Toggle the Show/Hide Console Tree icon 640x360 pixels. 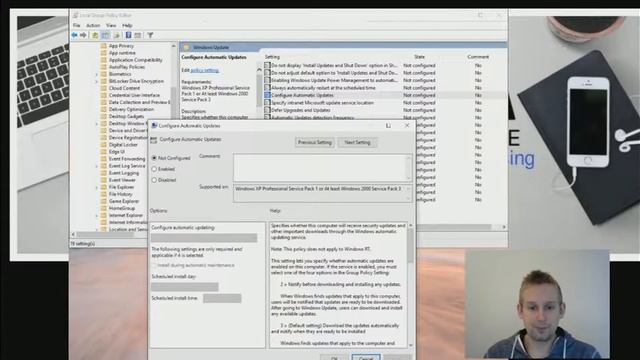[x=105, y=36]
